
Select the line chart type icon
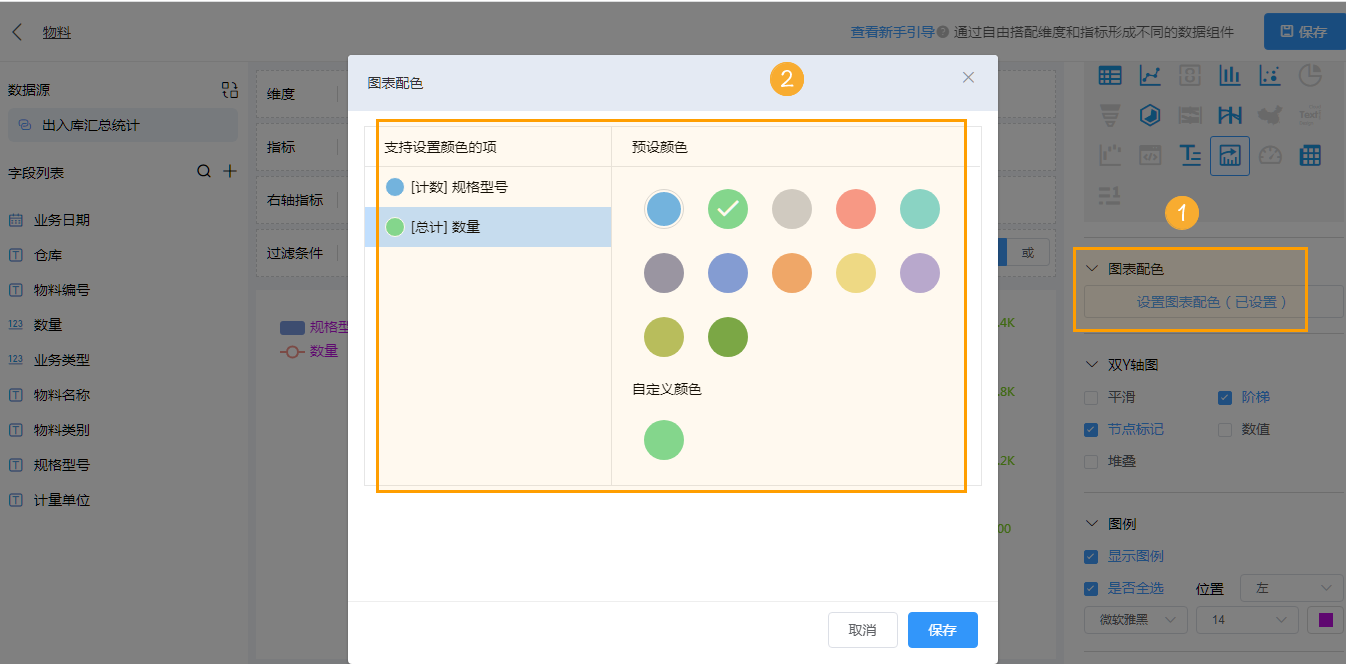1150,76
